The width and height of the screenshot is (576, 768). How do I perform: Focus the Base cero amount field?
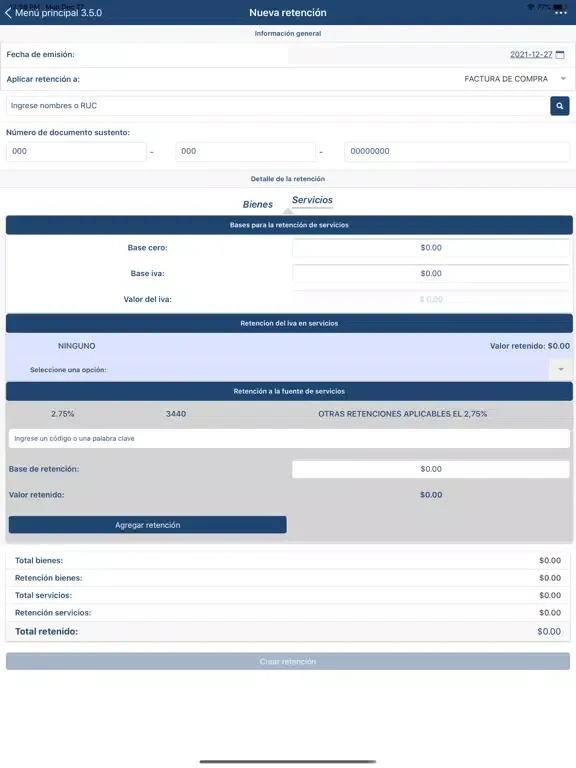click(431, 248)
